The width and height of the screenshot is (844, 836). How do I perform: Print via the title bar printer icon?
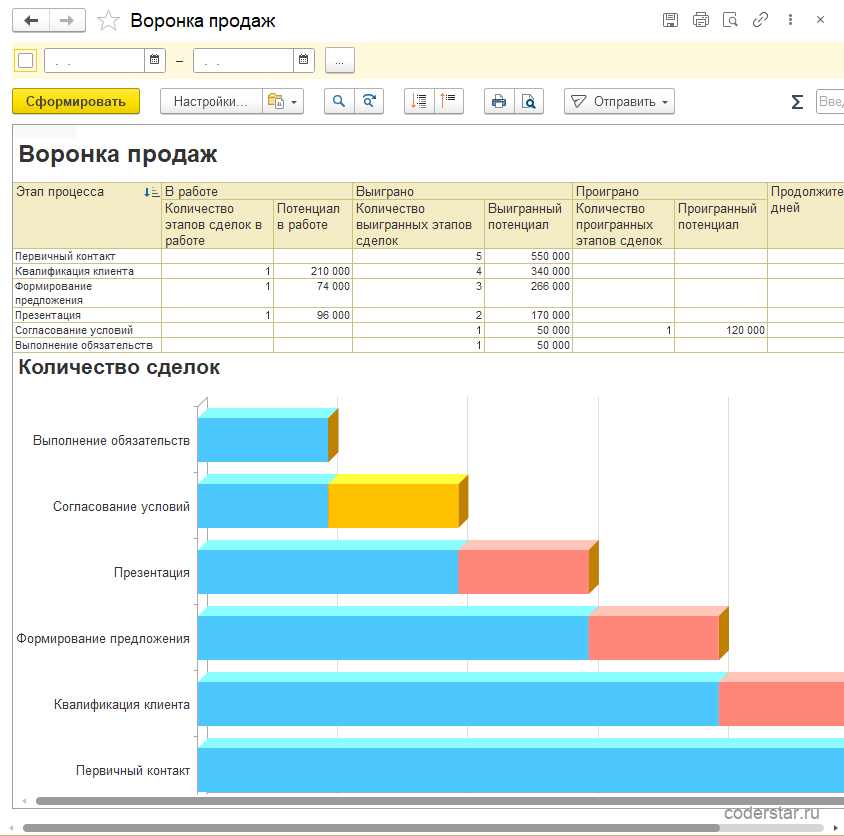(x=701, y=20)
